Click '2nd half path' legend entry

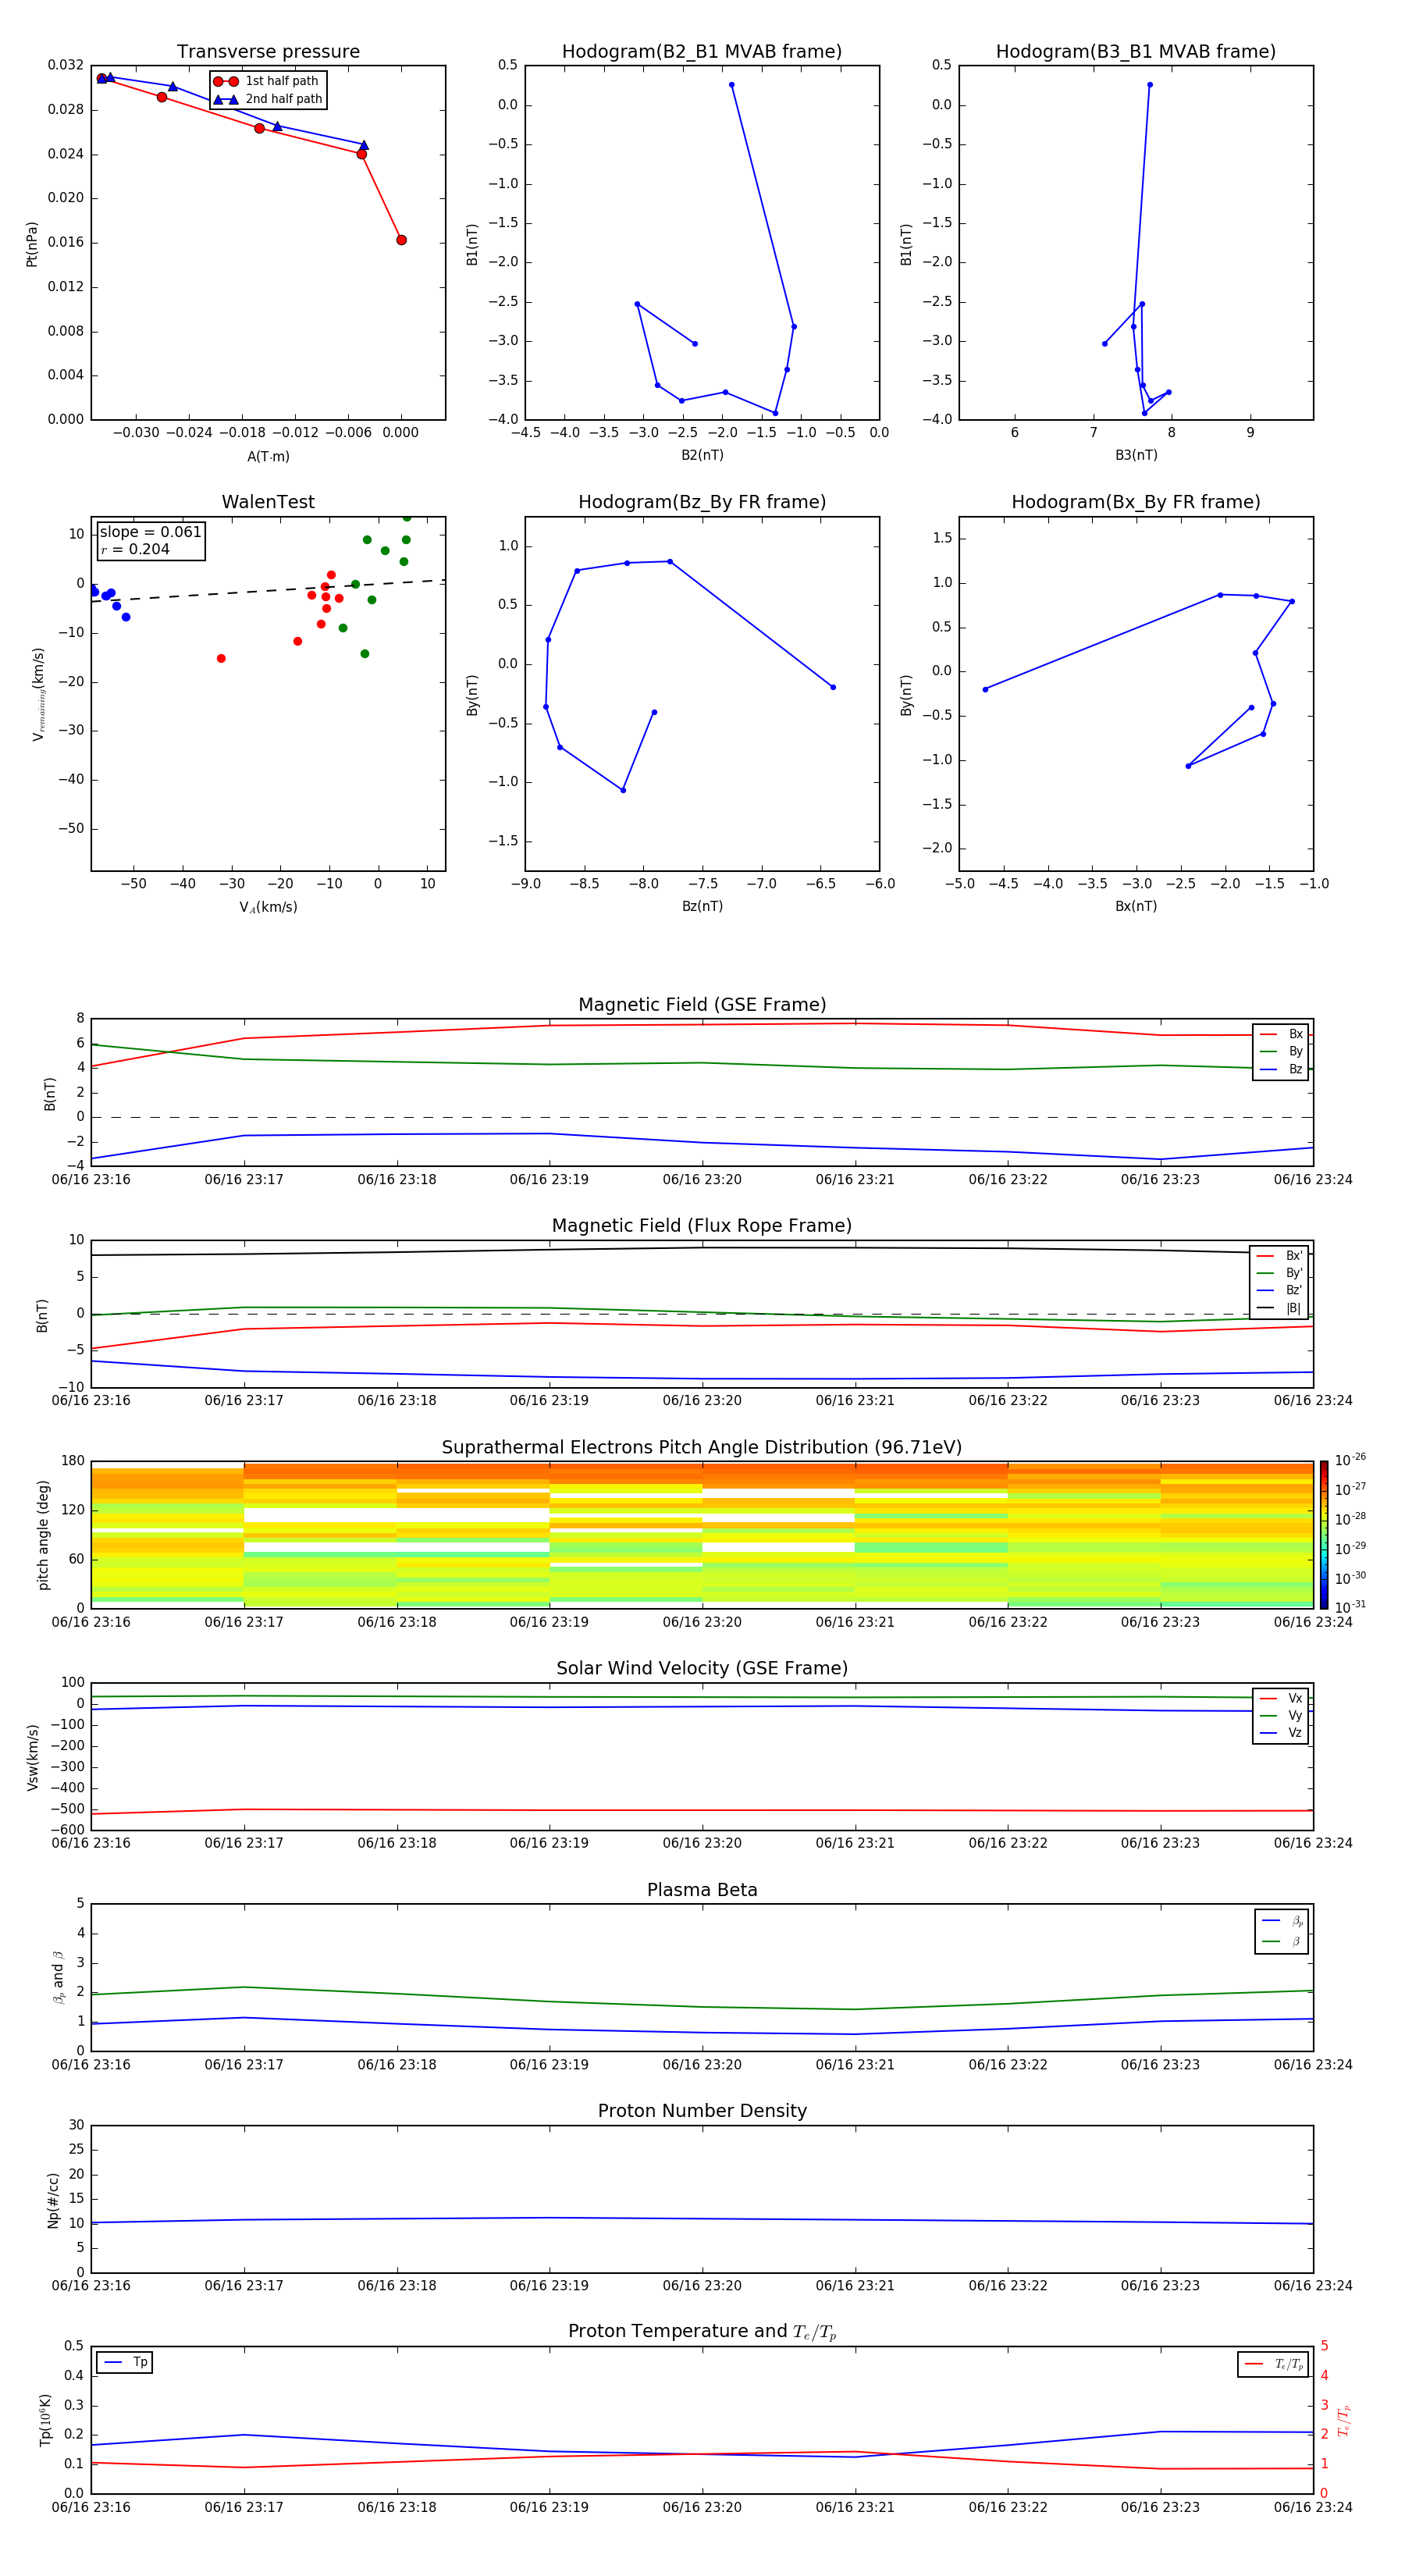pos(268,99)
